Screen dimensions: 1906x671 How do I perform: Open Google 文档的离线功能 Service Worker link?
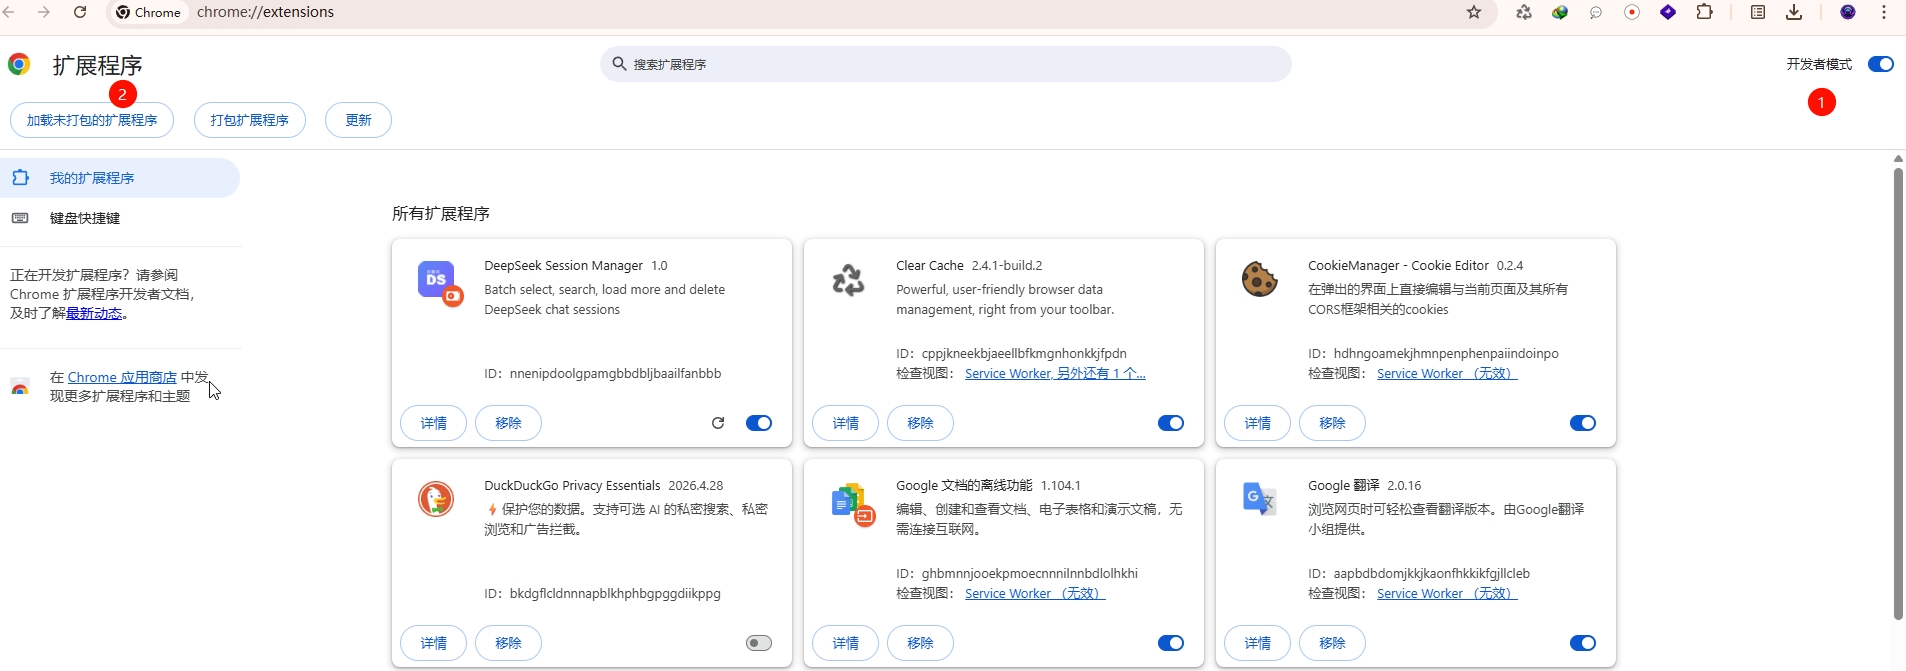(1035, 593)
